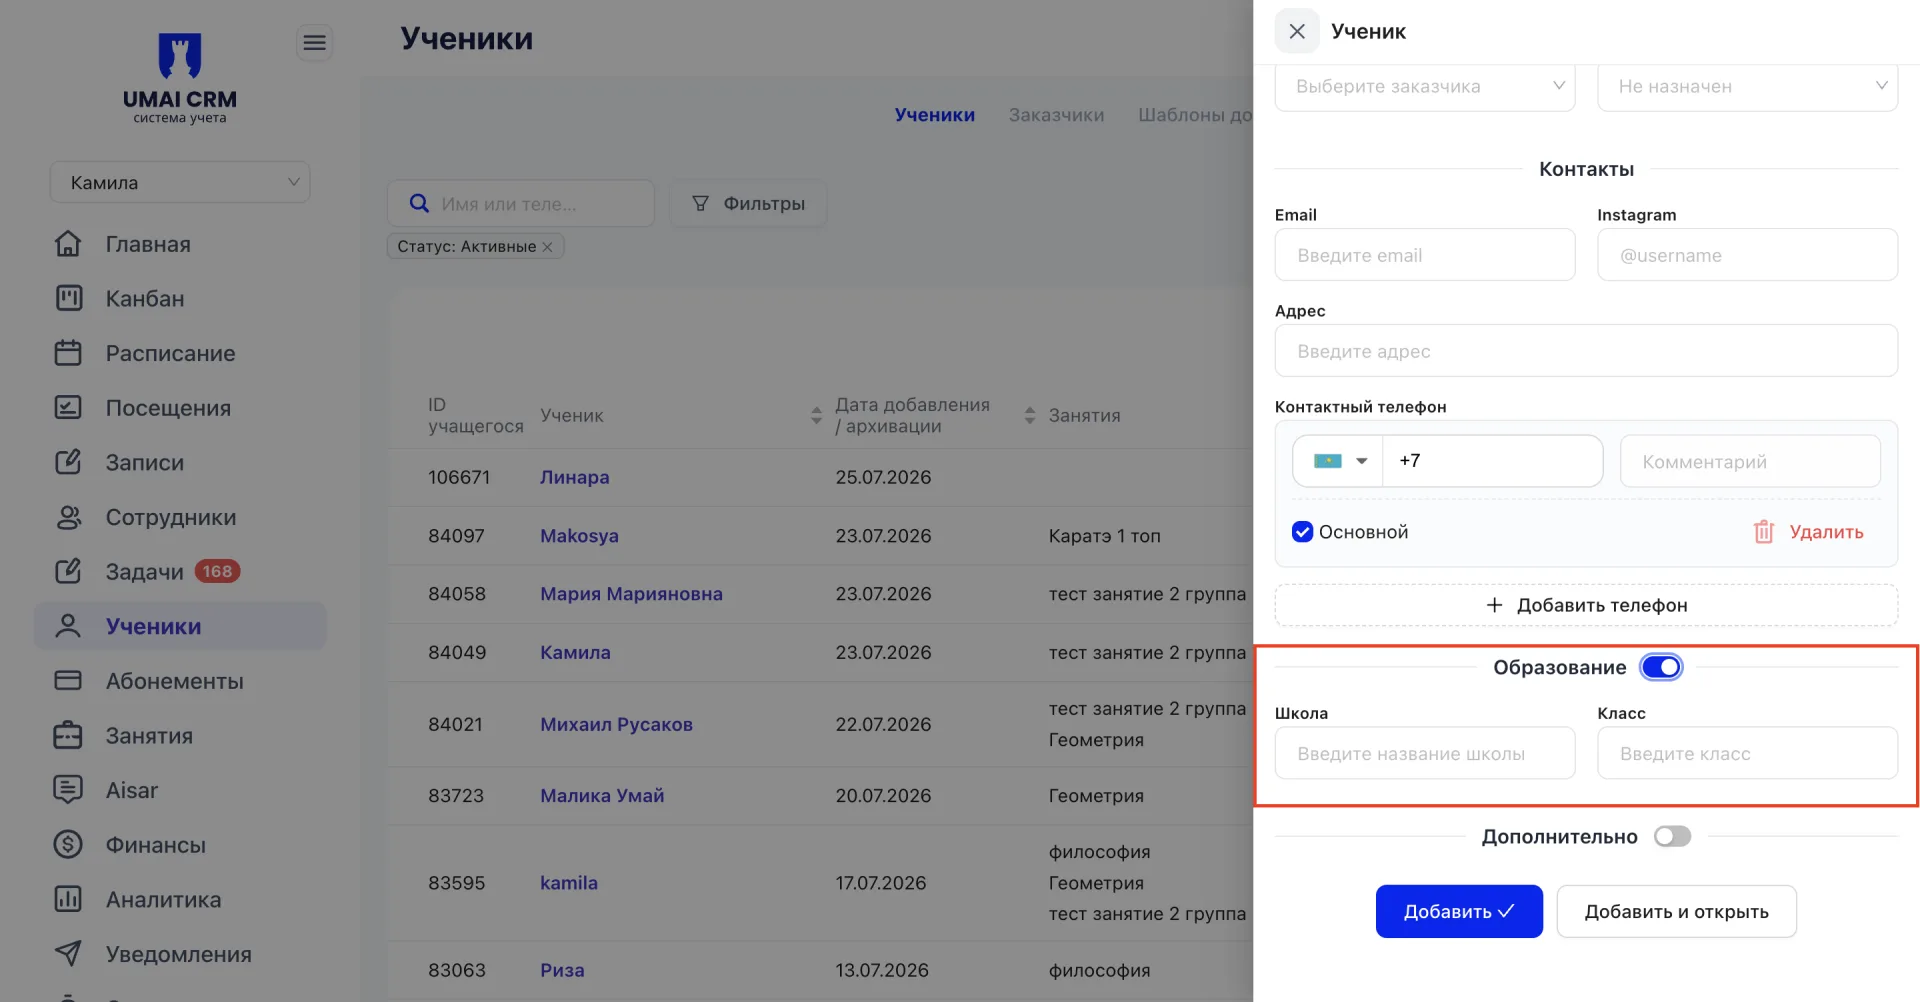This screenshot has width=1920, height=1002.
Task: Uncheck the Основной phone checkbox
Action: (1302, 532)
